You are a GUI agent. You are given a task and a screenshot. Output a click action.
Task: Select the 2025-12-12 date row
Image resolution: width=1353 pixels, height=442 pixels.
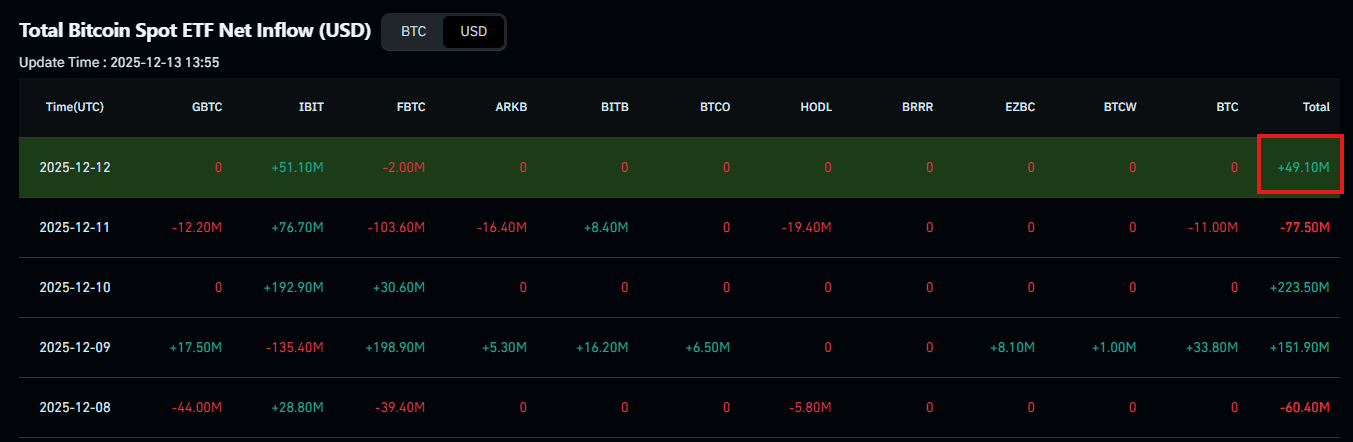pyautogui.click(x=75, y=167)
